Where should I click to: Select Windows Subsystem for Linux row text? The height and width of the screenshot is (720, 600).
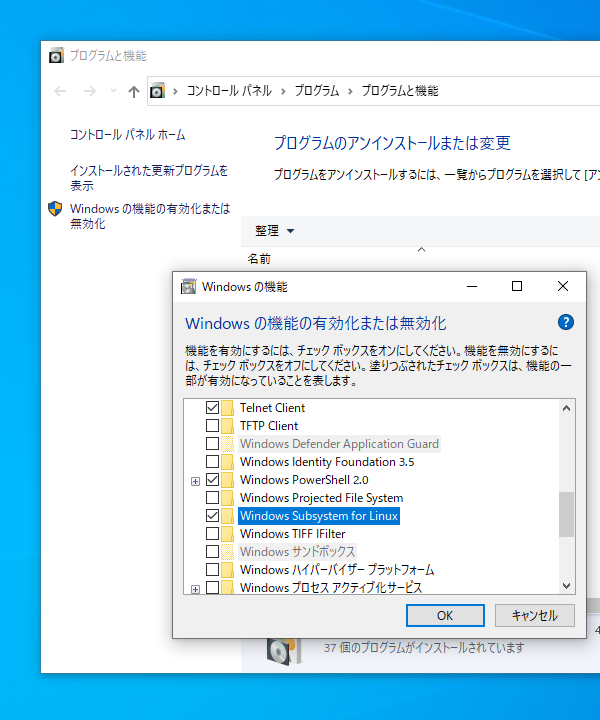pos(319,516)
